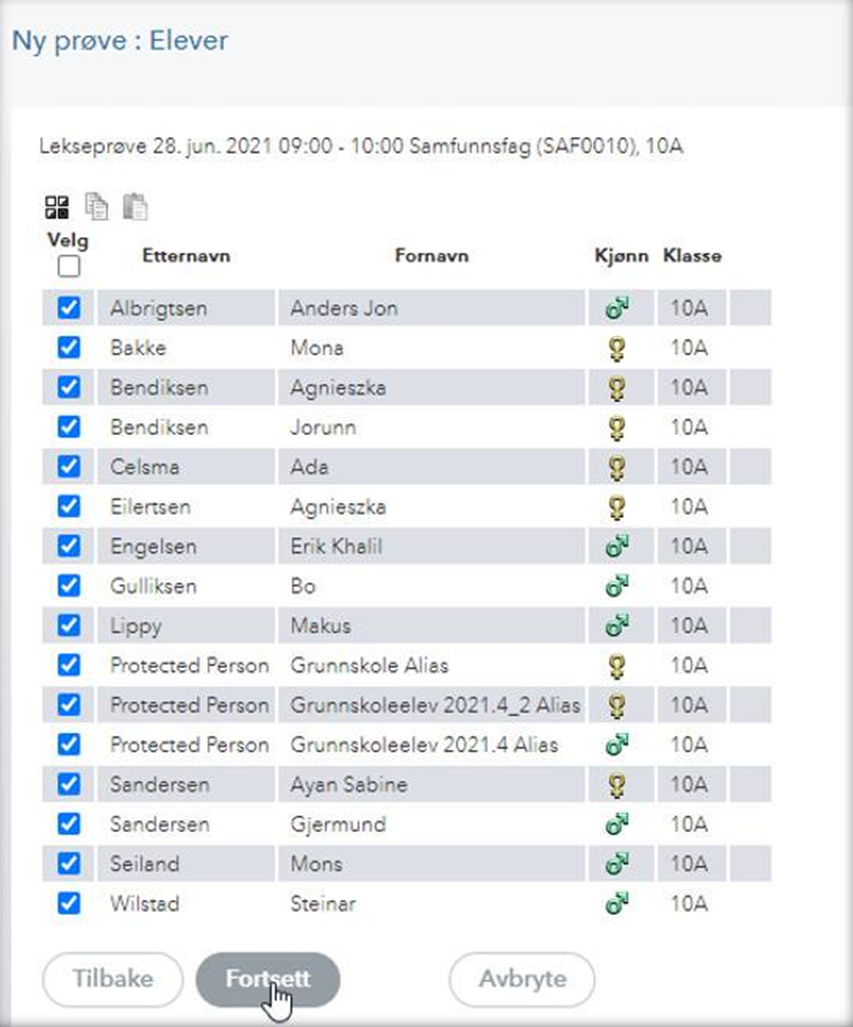Click the Klasse column header
Image resolution: width=853 pixels, height=1027 pixels.
click(691, 256)
